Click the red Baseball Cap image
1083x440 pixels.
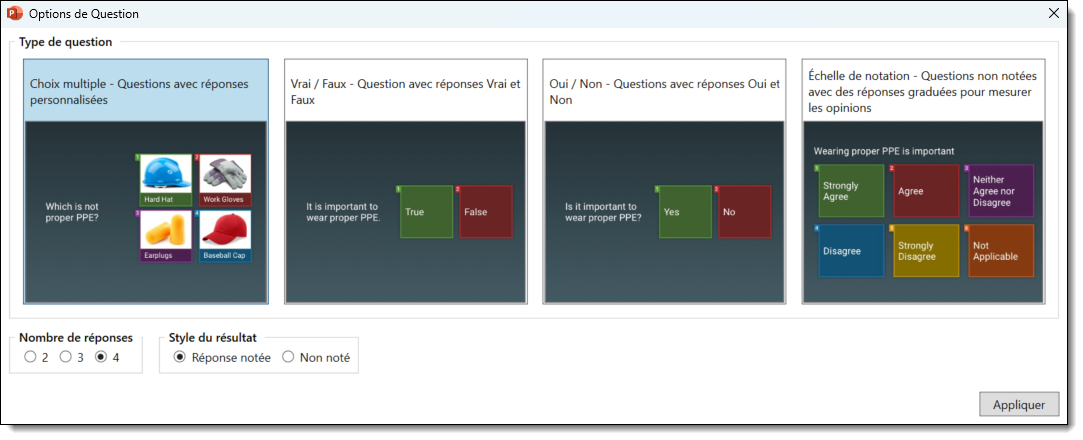click(x=224, y=232)
